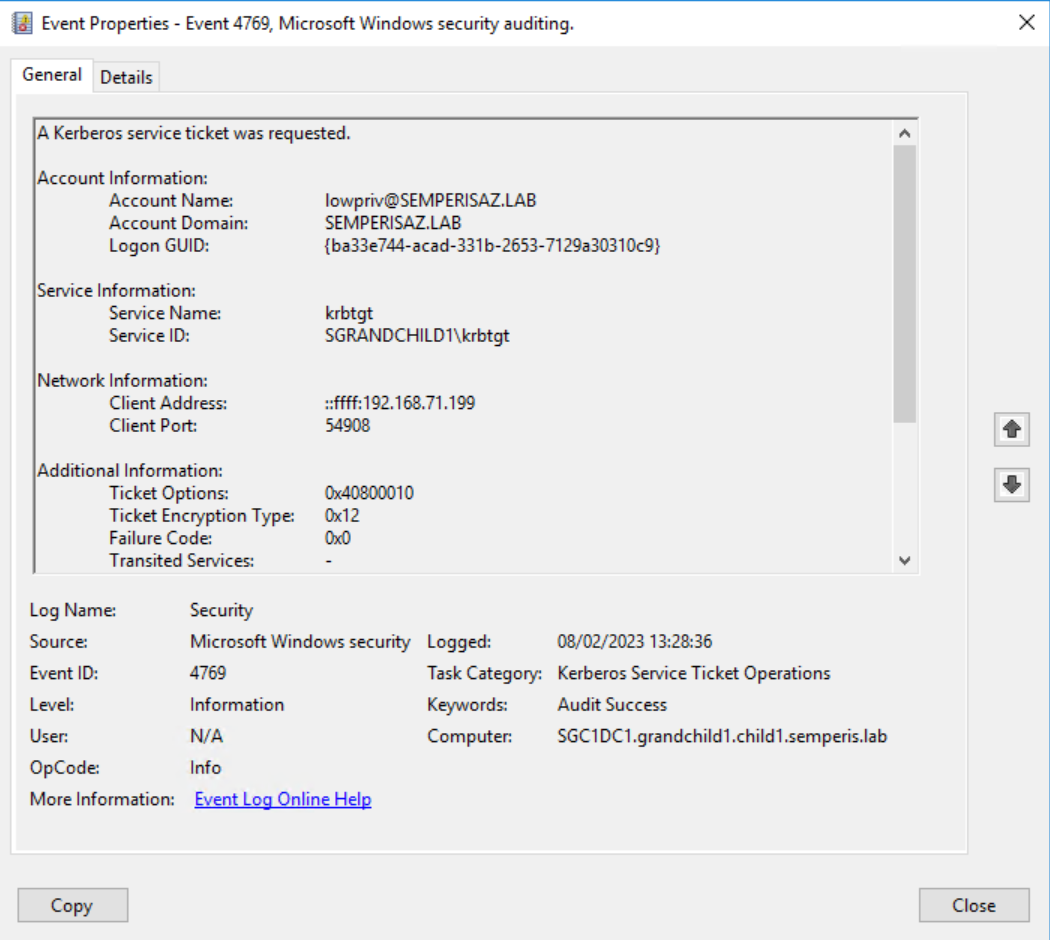
Task: Select the General tab
Action: 52,74
